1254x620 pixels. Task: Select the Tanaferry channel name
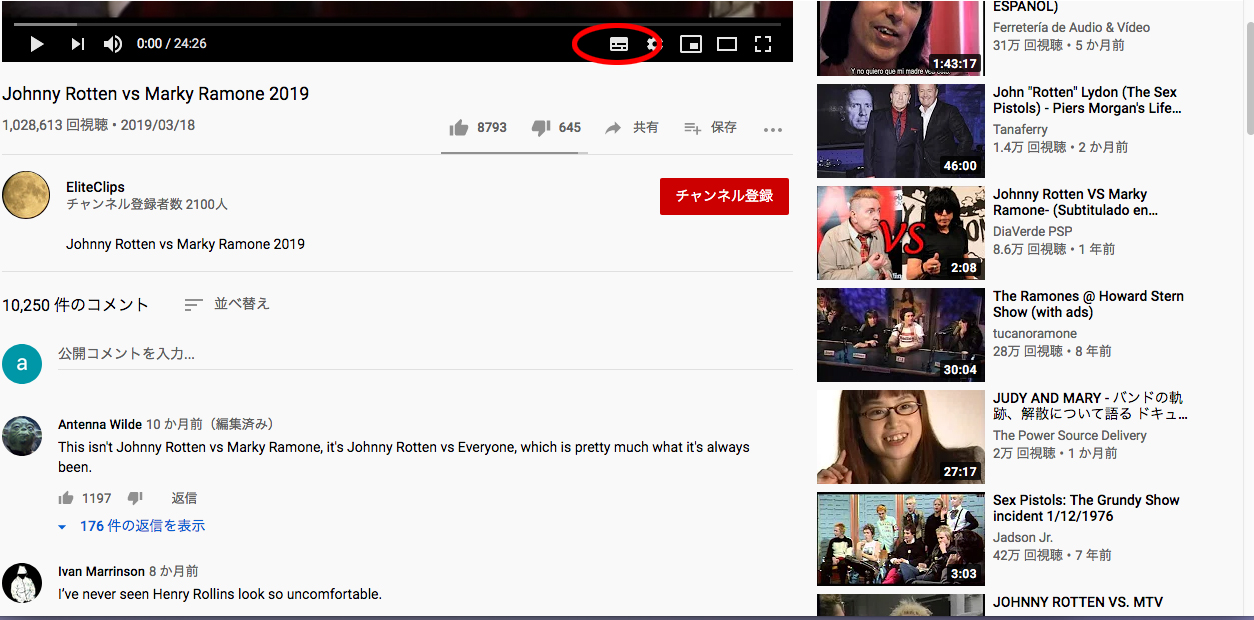pyautogui.click(x=1020, y=129)
